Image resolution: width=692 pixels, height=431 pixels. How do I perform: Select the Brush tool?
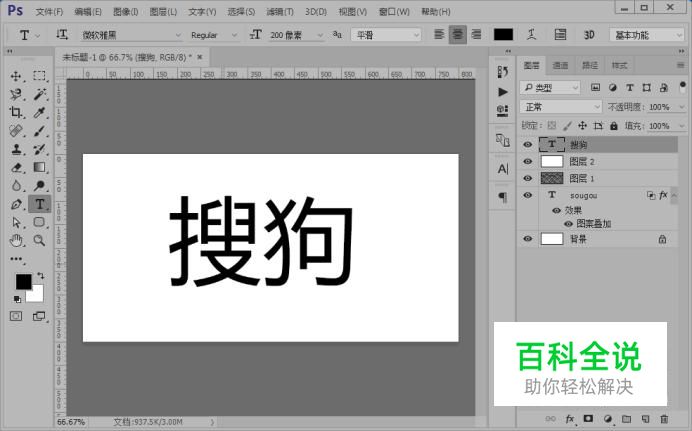click(x=39, y=131)
